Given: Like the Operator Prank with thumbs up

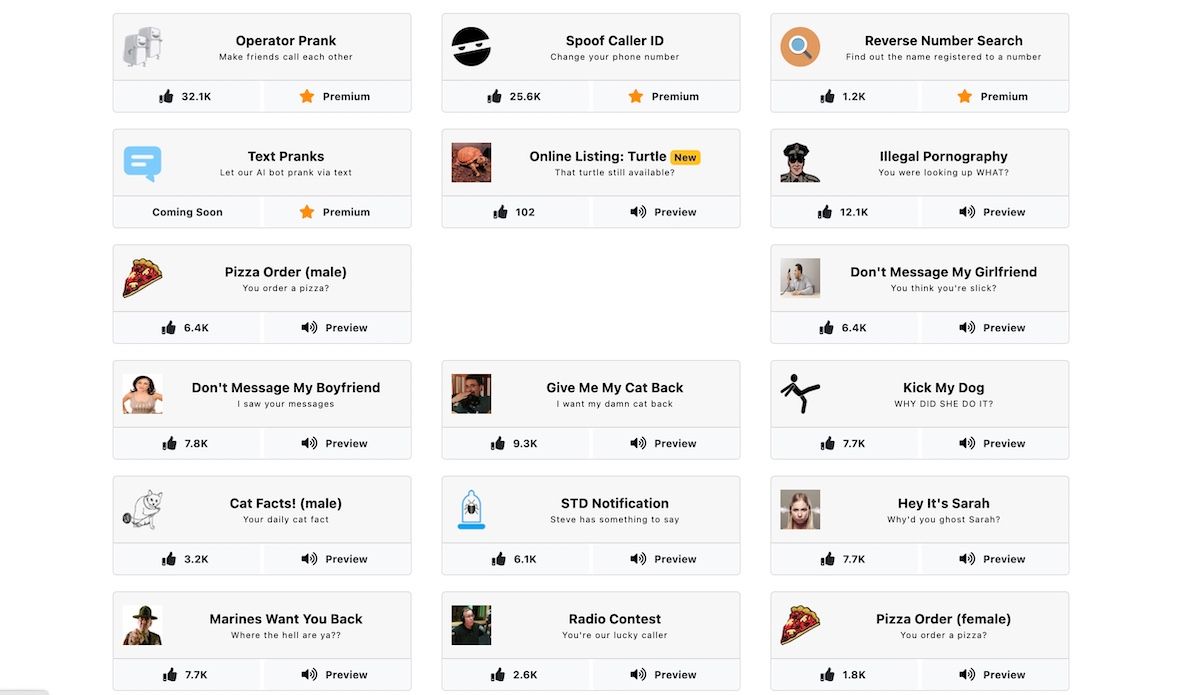Looking at the screenshot, I should point(166,97).
